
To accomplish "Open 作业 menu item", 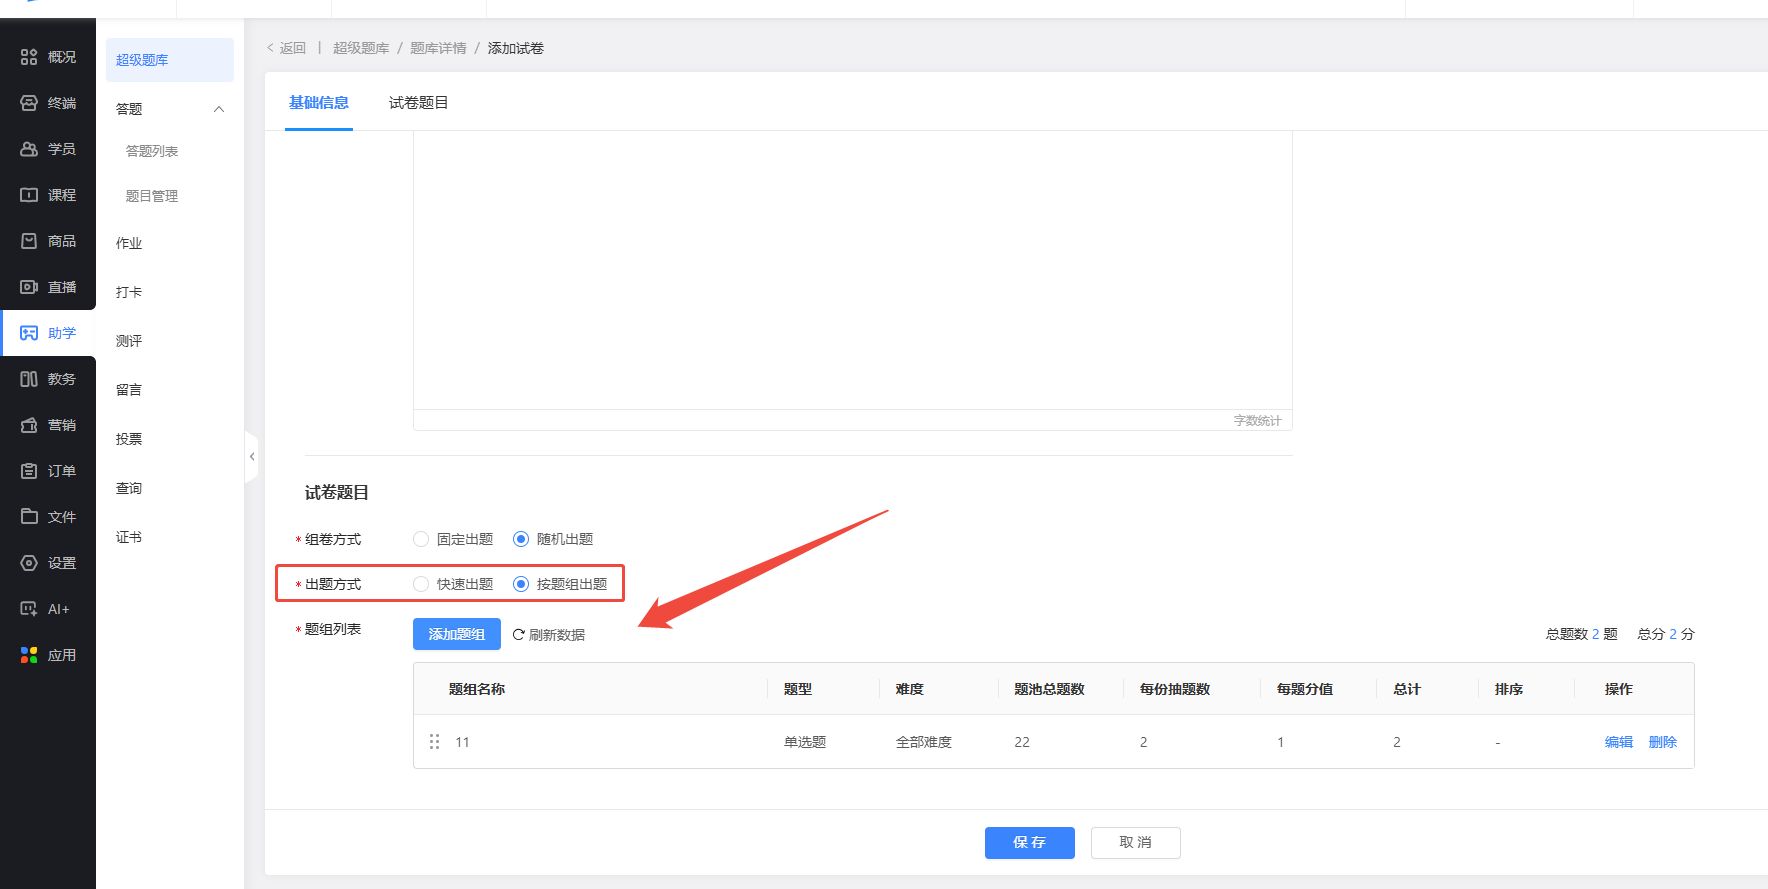I will (x=129, y=243).
